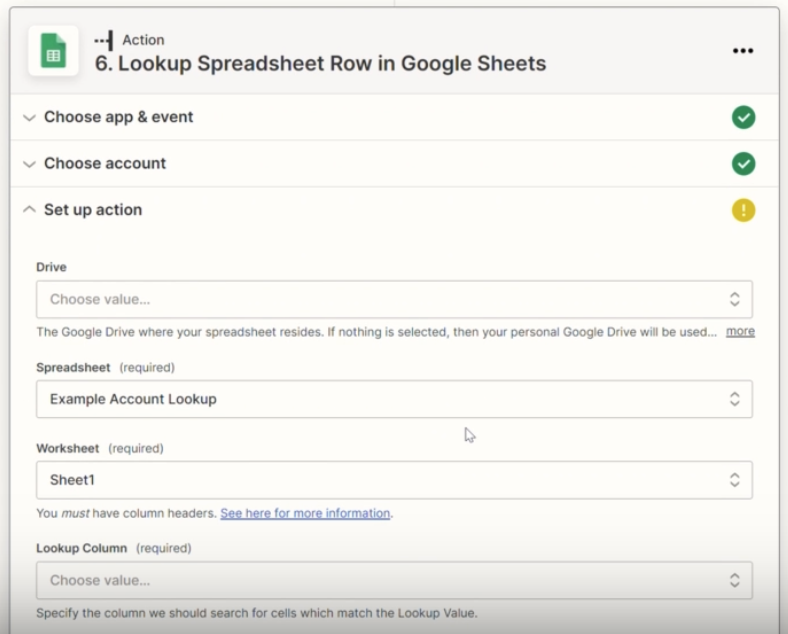Click the arrows icon on the Drive field
788x634 pixels.
[x=735, y=299]
